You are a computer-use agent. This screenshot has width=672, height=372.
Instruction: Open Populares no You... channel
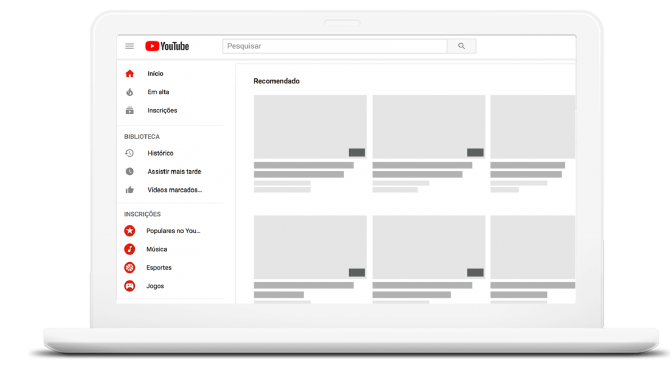[174, 231]
